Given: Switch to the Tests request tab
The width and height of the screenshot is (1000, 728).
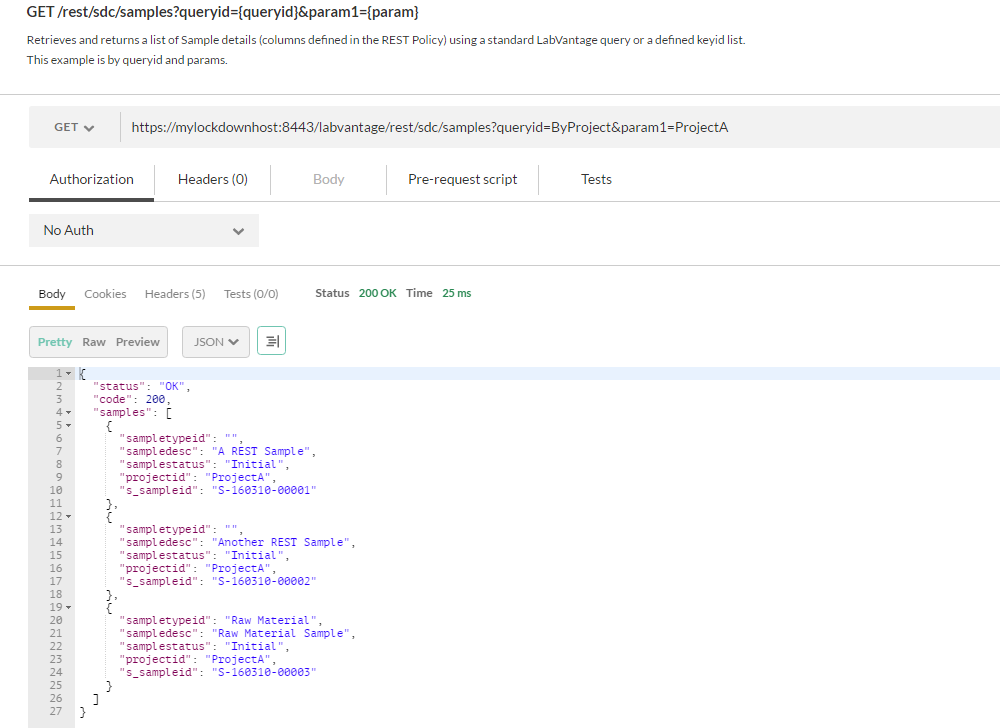Looking at the screenshot, I should [596, 180].
